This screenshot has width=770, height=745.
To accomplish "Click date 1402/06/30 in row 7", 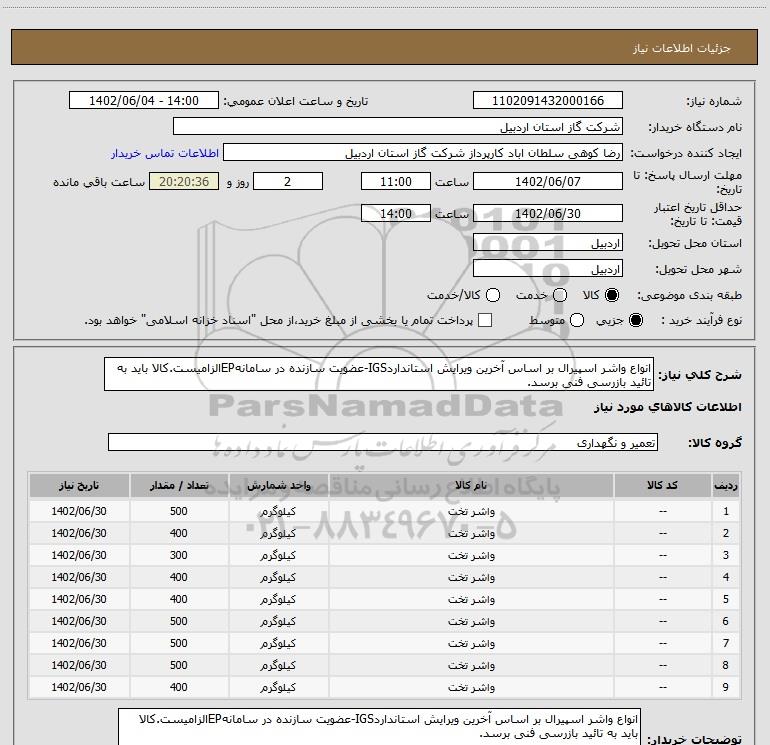I will [79, 643].
